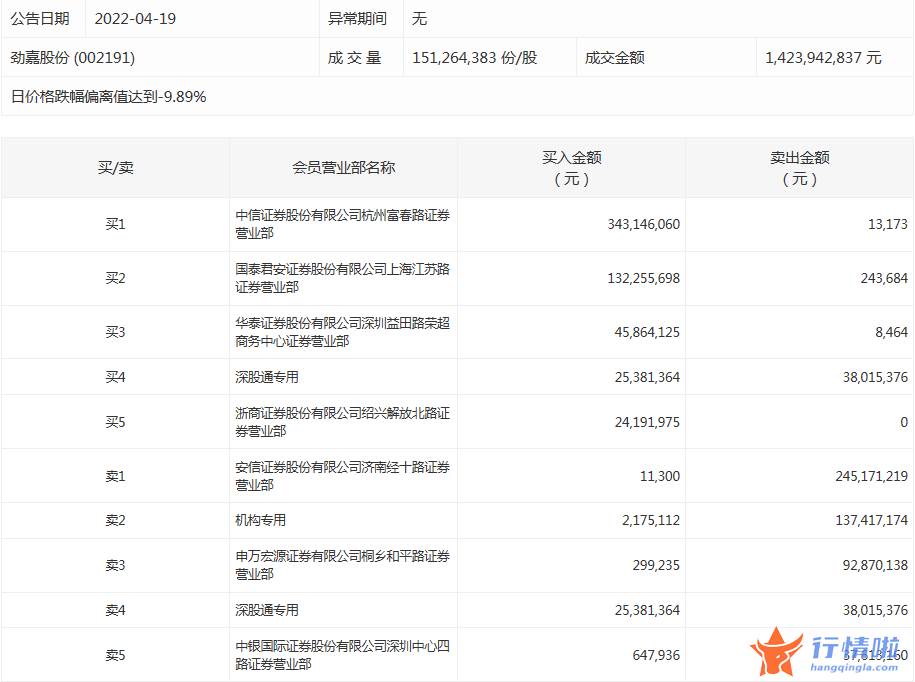Select sell amount 243,684
Screen dimensions: 915x682
pyautogui.click(x=884, y=278)
